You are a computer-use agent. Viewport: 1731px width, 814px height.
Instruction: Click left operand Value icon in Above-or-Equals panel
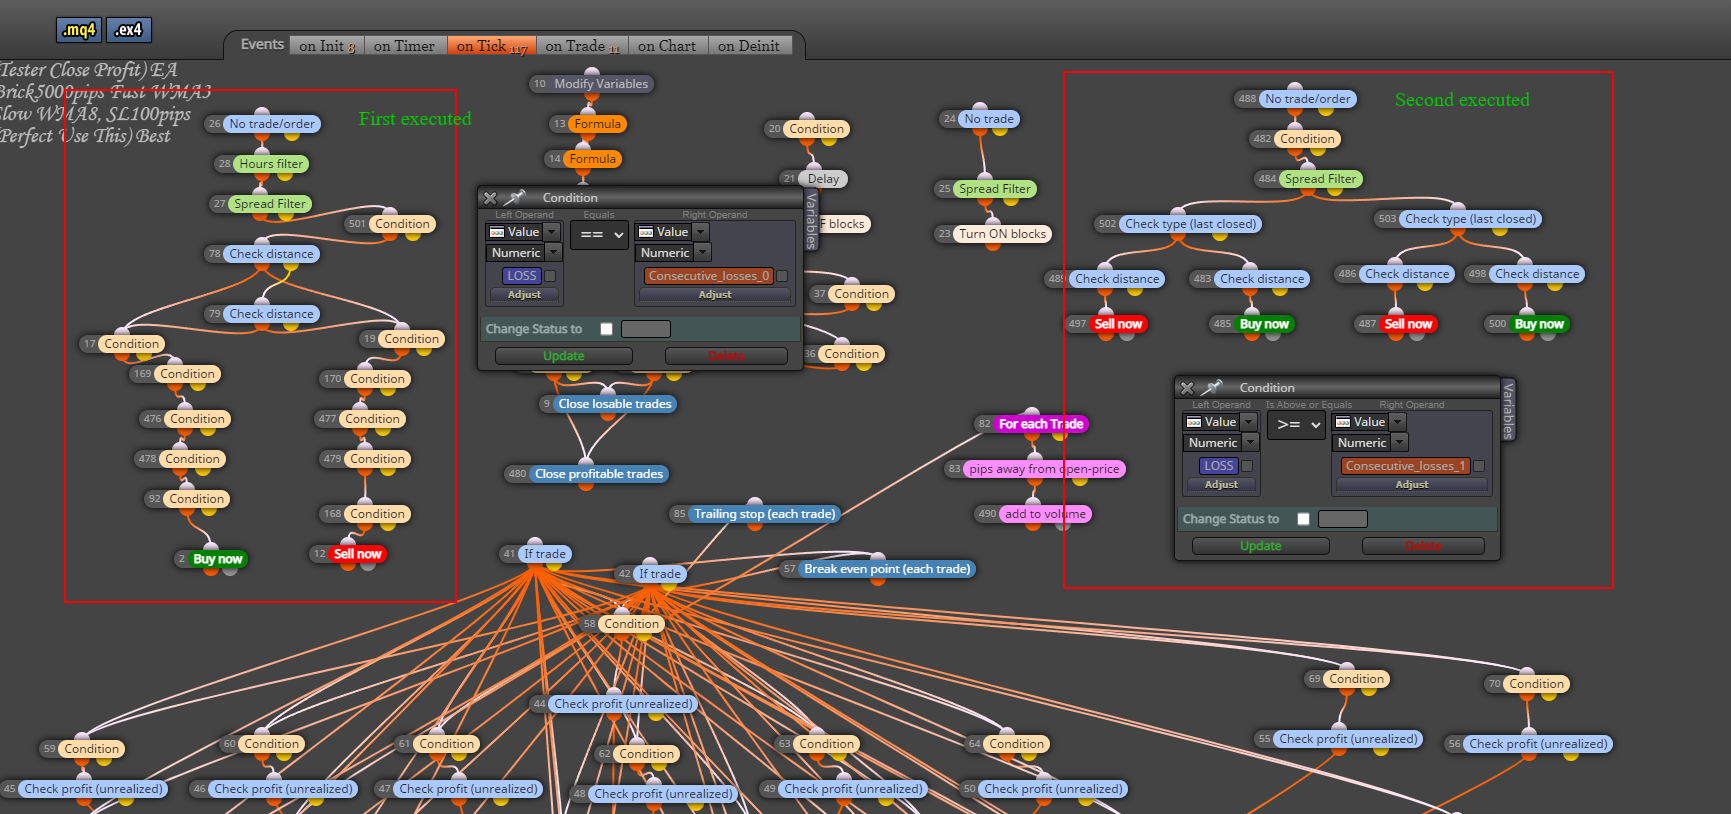(1194, 422)
